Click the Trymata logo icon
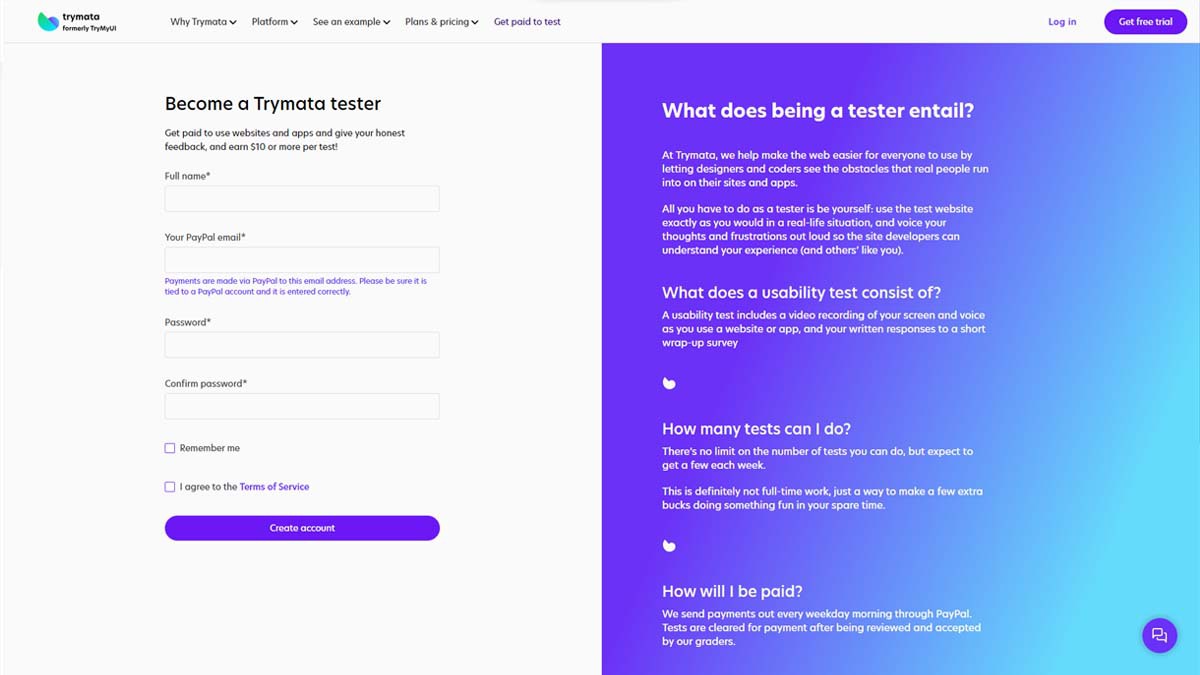This screenshot has height=675, width=1200. click(x=48, y=21)
